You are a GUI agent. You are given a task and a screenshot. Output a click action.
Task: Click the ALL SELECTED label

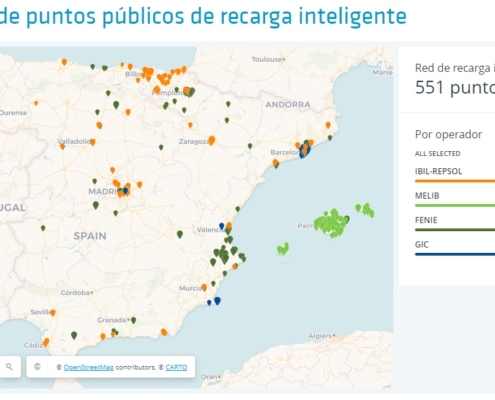pos(437,154)
